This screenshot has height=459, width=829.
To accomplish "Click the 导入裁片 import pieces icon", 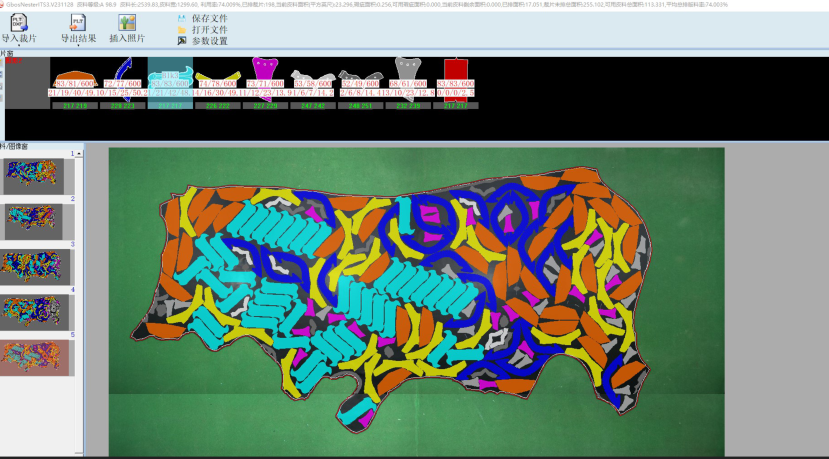I will [x=17, y=22].
